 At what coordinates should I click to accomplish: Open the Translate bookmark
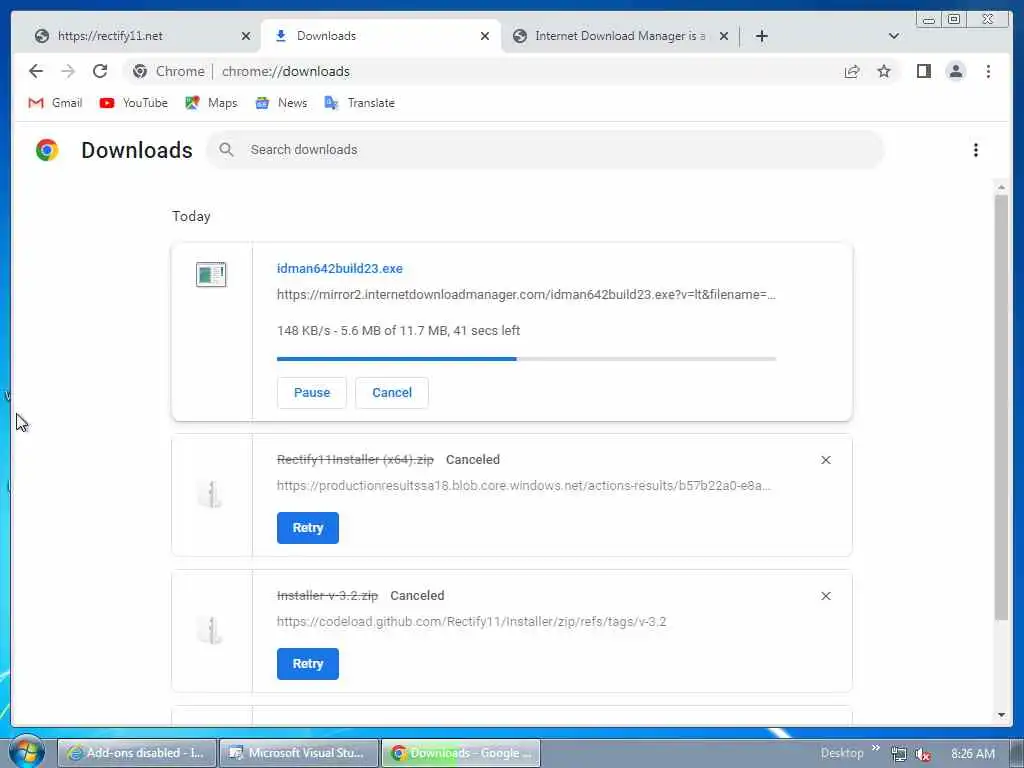(x=359, y=103)
